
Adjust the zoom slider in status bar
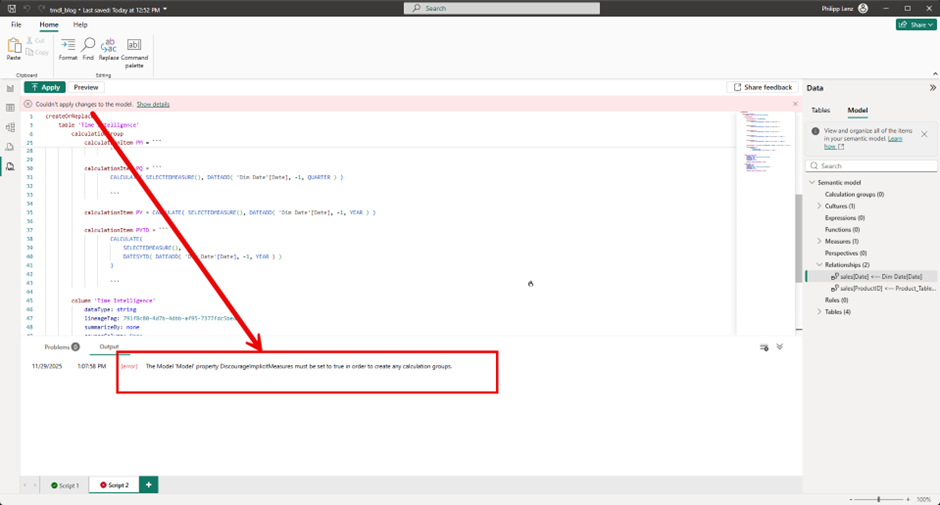click(x=878, y=498)
